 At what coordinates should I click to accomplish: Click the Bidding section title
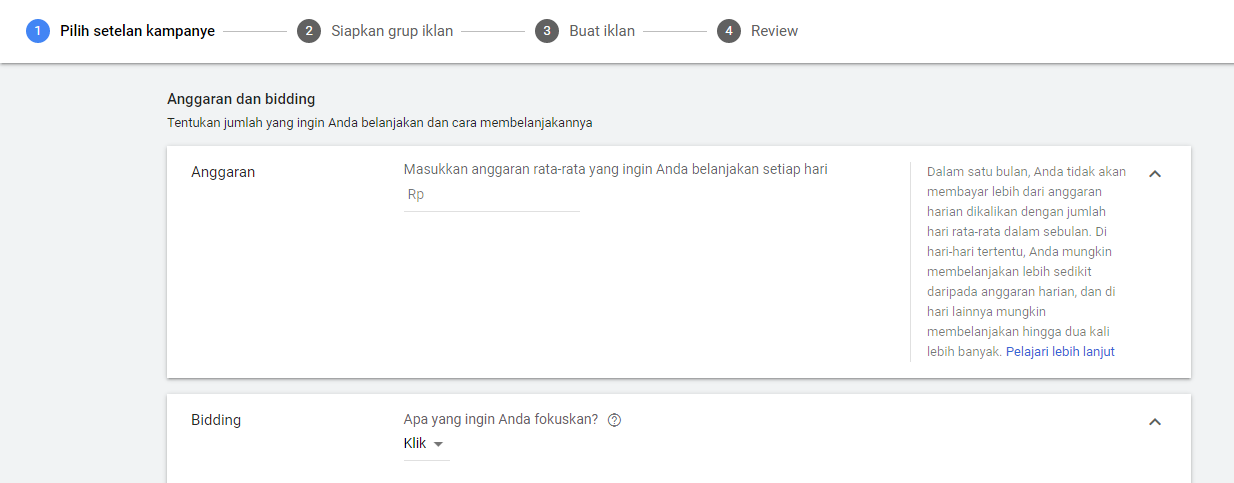pos(216,420)
